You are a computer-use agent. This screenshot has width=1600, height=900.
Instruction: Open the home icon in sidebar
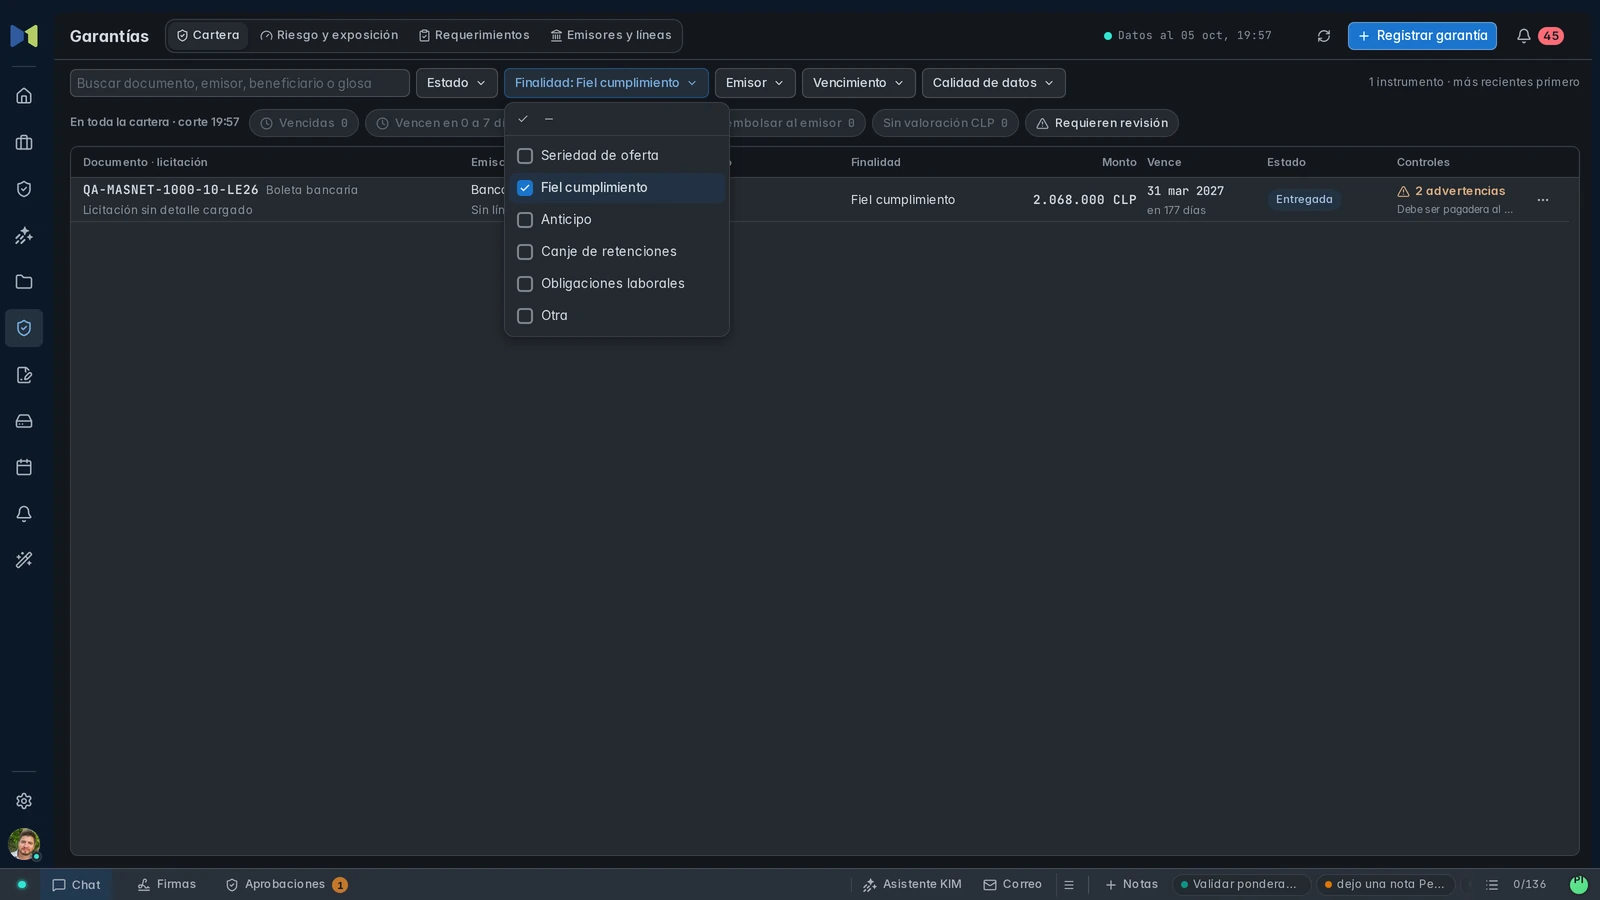pyautogui.click(x=24, y=96)
